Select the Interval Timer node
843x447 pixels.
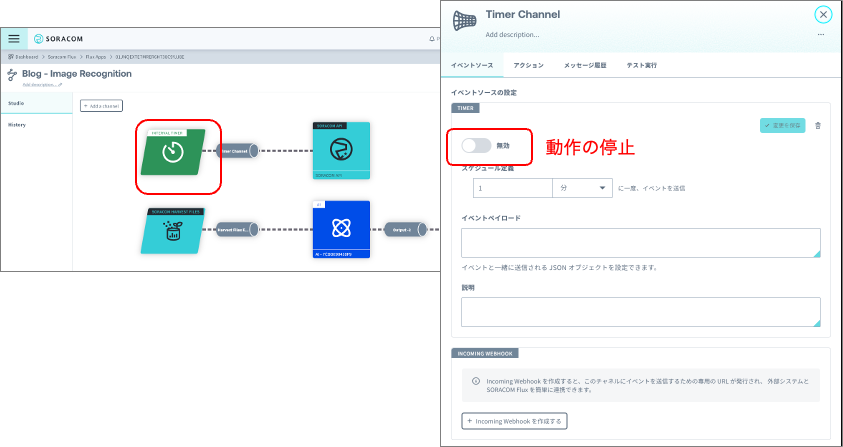(x=173, y=152)
